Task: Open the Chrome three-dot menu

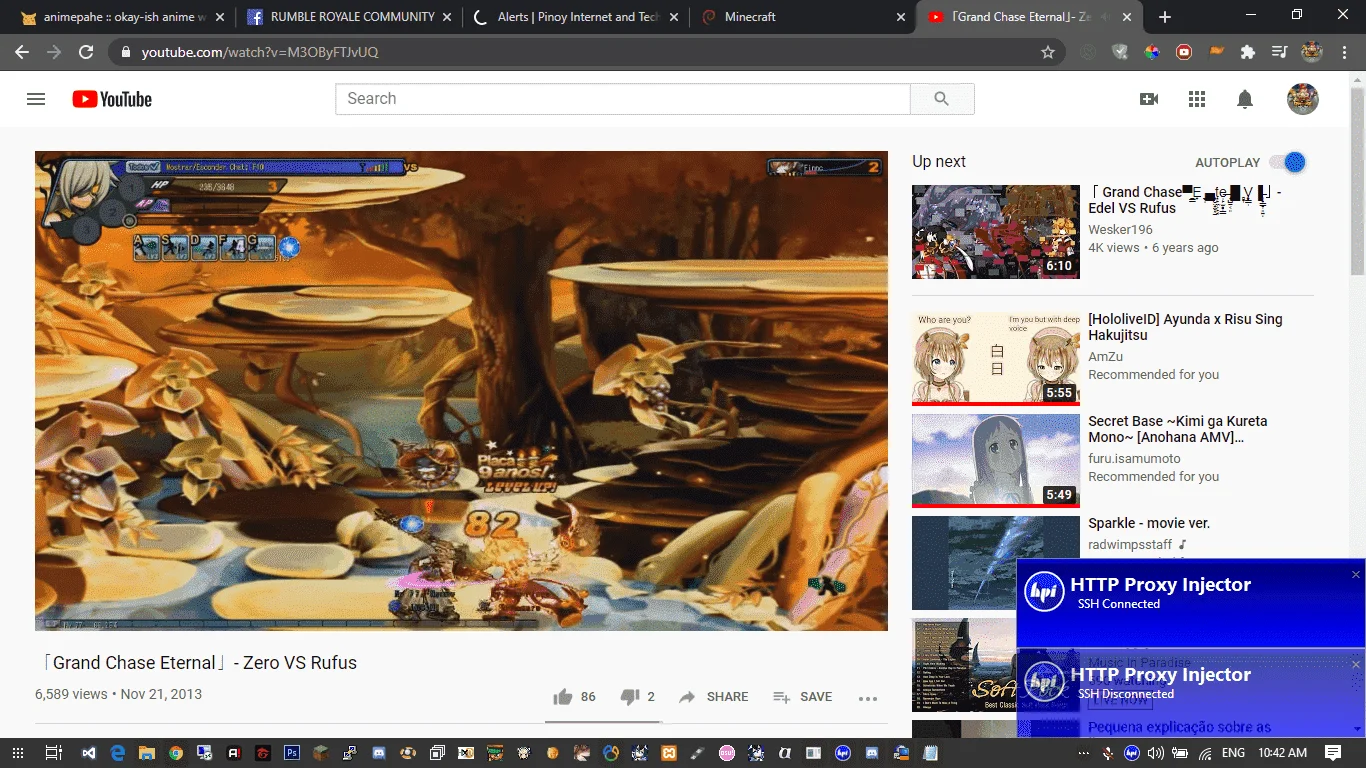Action: tap(1344, 52)
